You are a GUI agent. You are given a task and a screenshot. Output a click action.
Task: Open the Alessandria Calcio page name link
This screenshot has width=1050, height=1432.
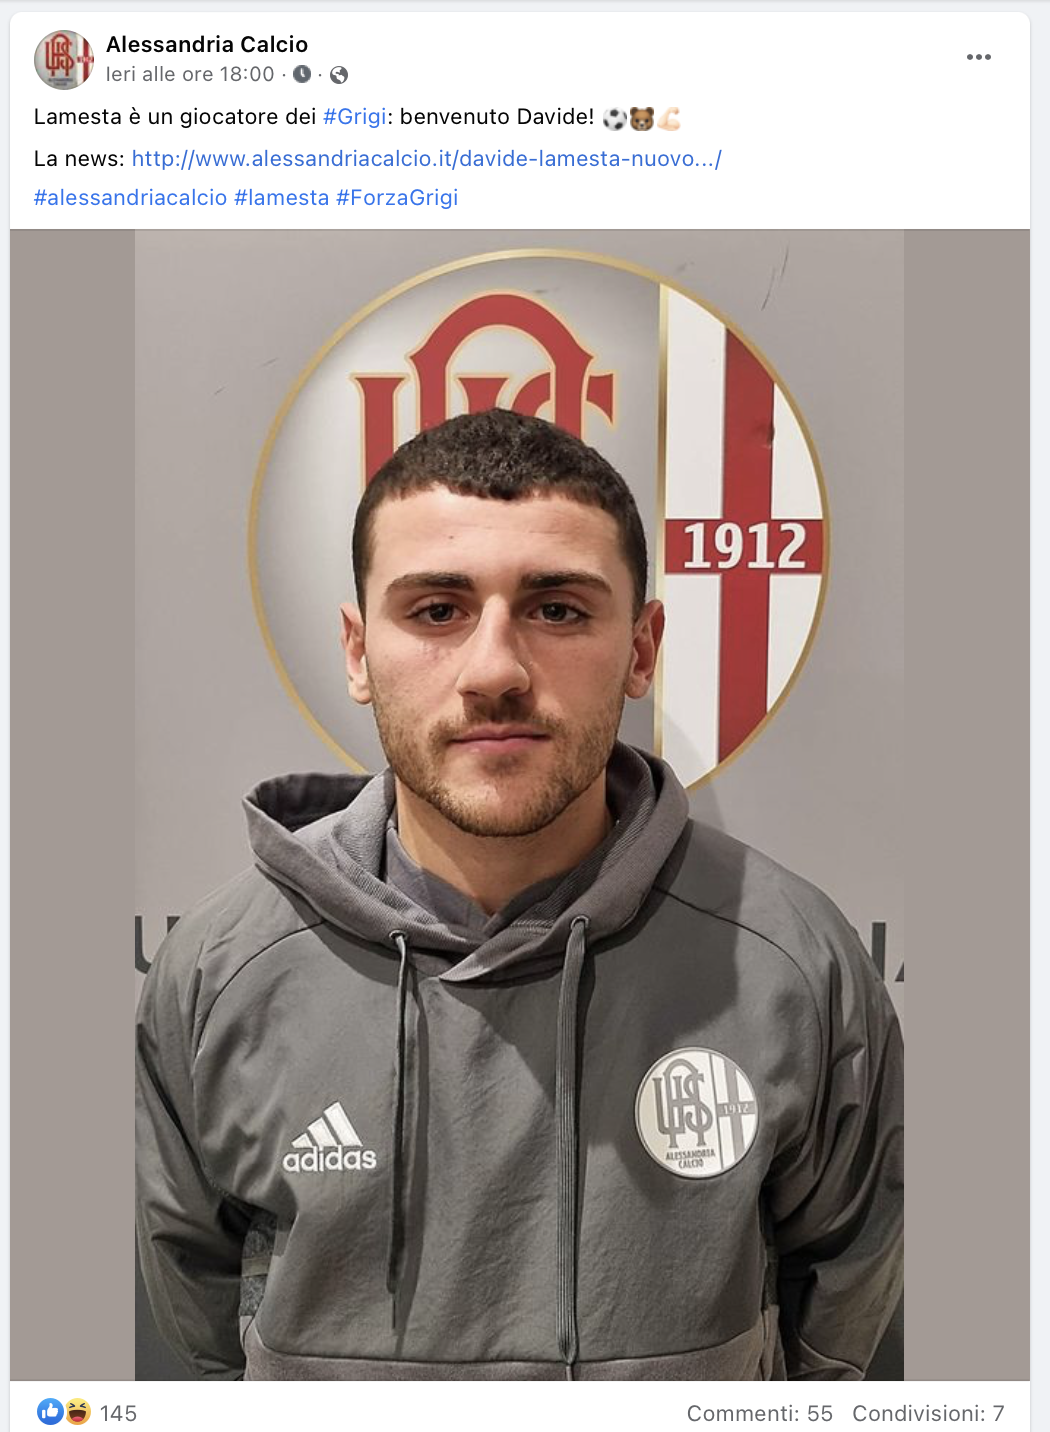click(x=207, y=44)
